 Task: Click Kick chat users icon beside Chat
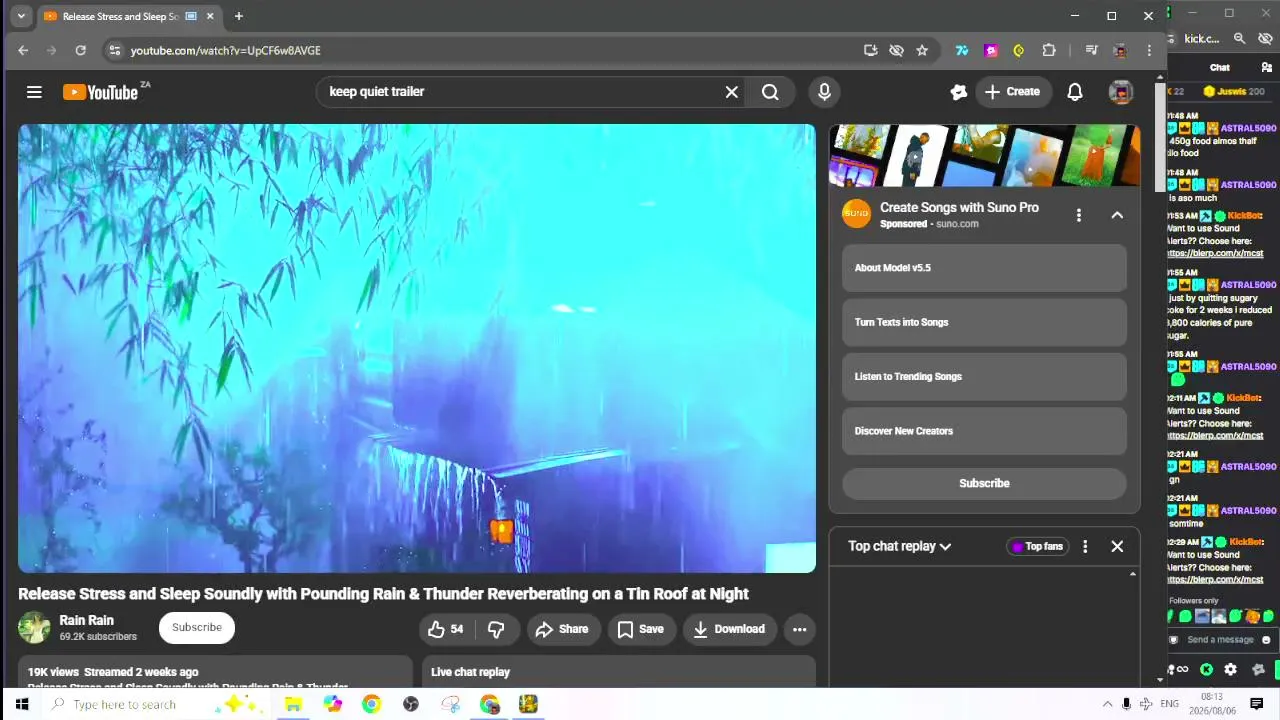tap(1267, 68)
